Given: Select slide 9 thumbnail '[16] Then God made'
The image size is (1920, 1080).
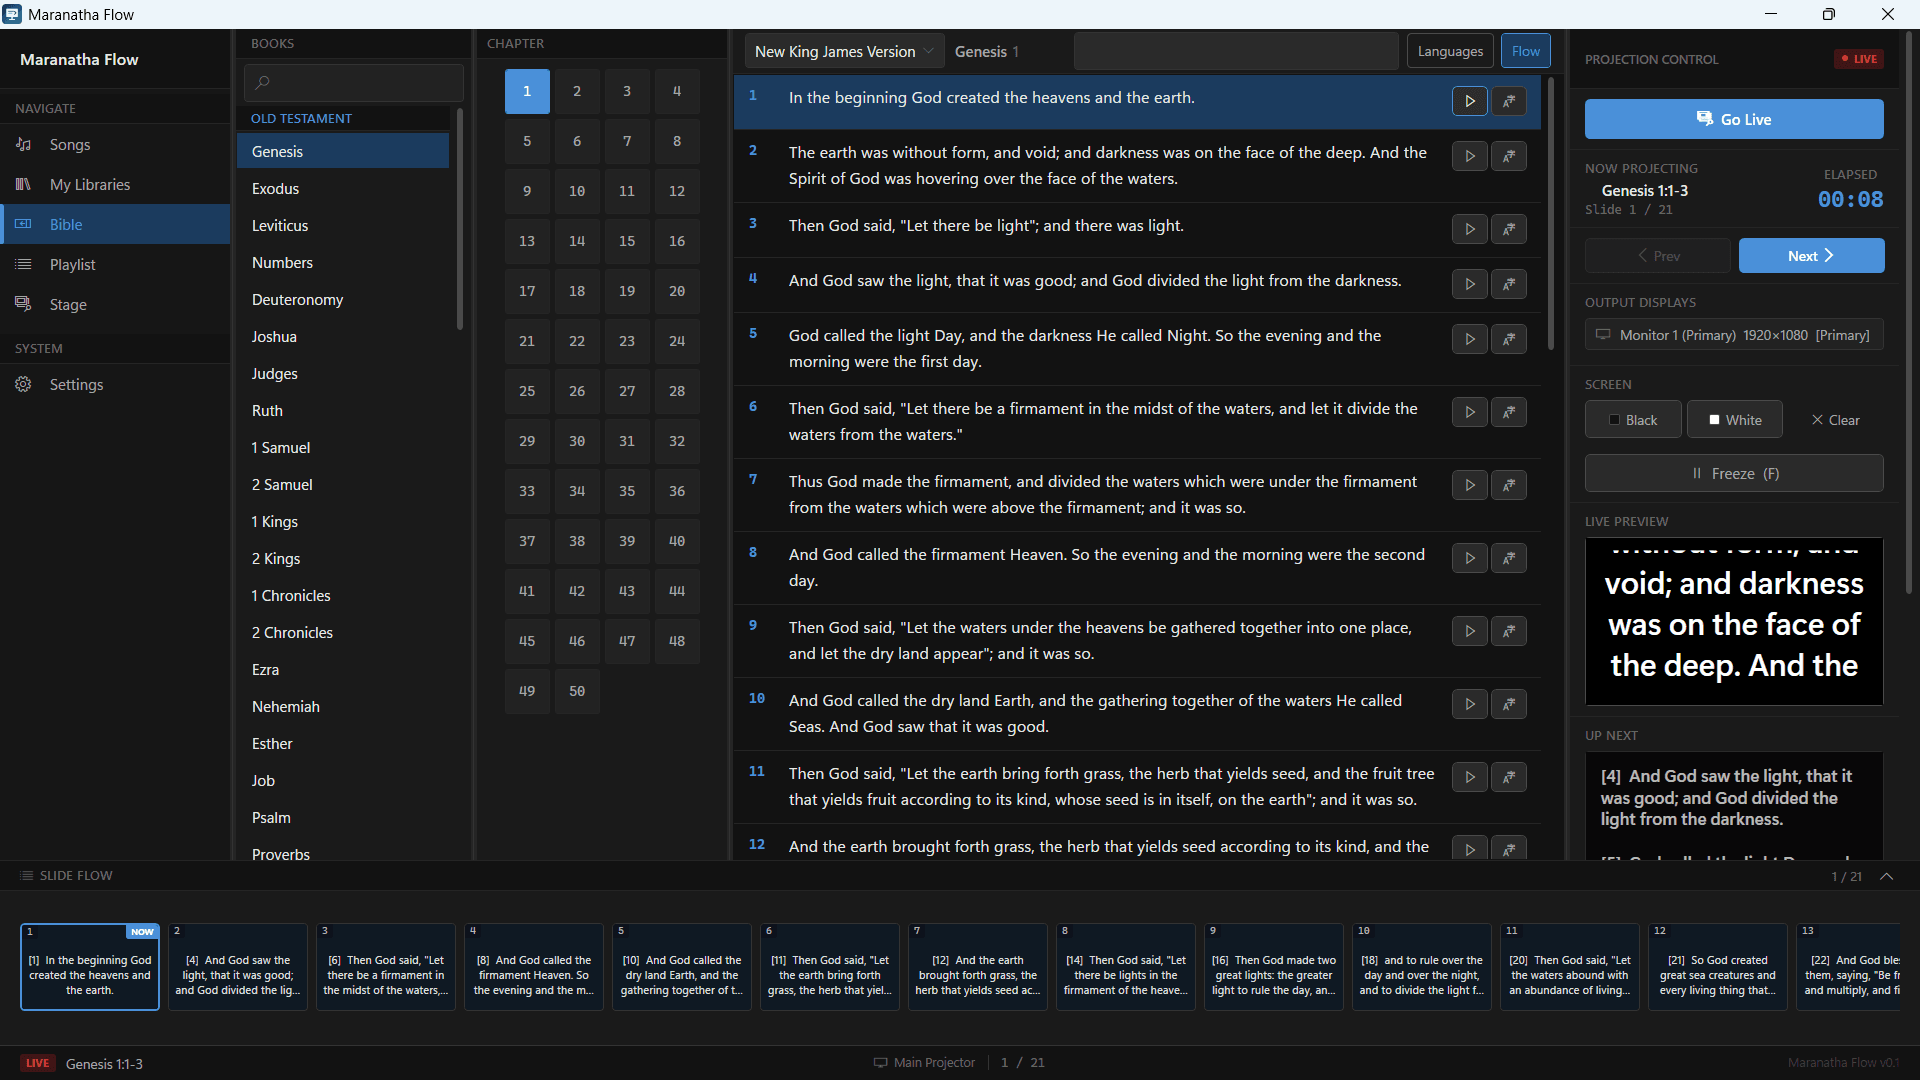Looking at the screenshot, I should [x=1273, y=967].
